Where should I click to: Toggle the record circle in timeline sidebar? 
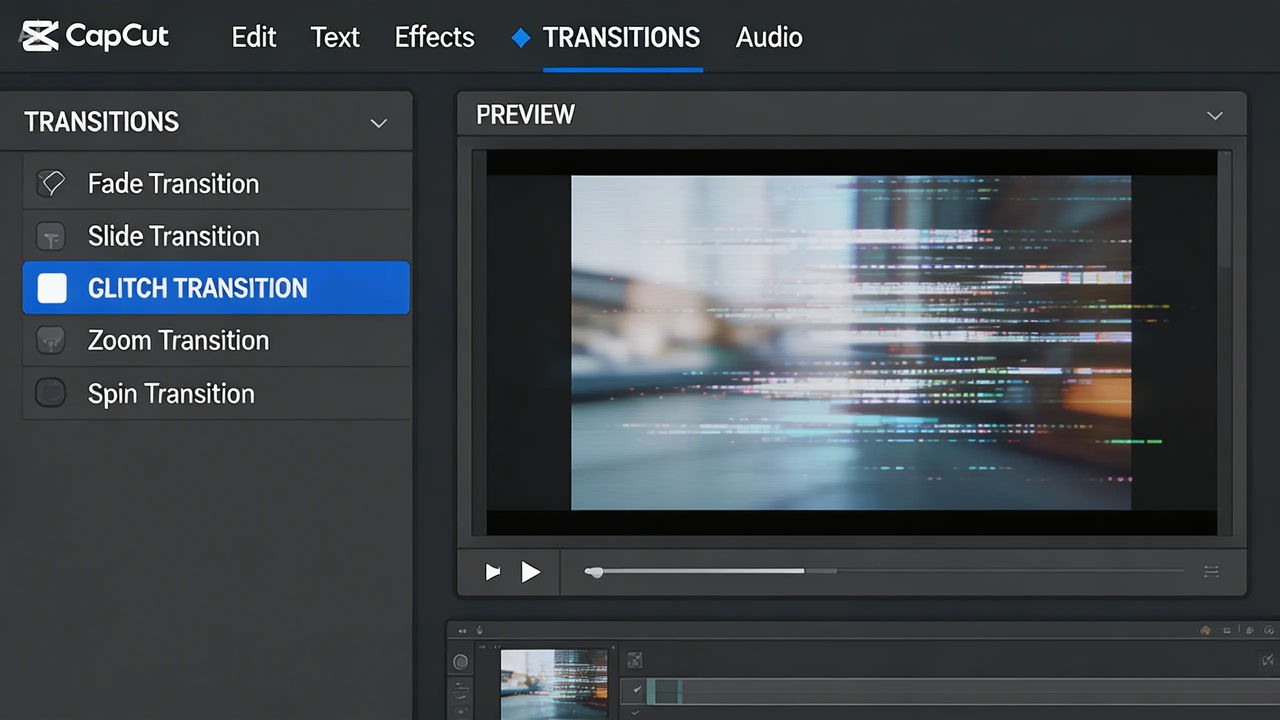460,661
